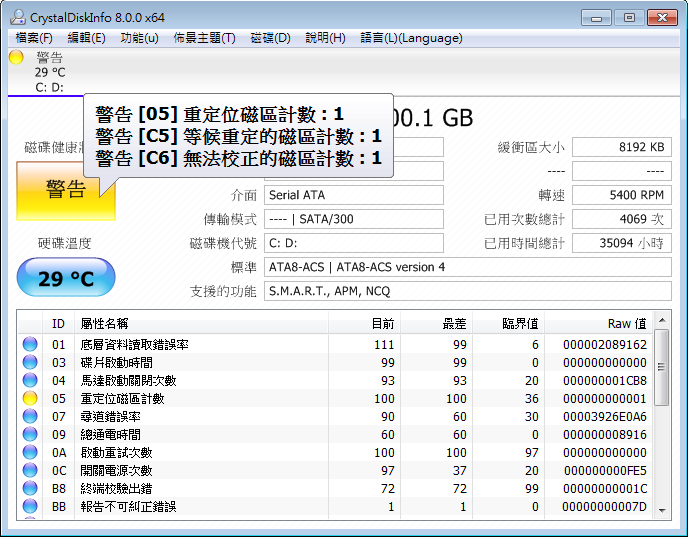This screenshot has height=539, width=688.
Task: Click status dot for attribute B8
Action: point(30,488)
